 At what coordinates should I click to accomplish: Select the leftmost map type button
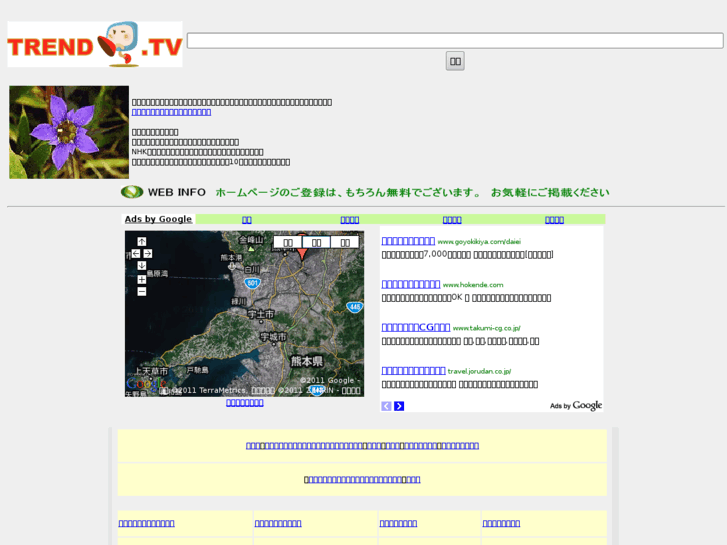coord(288,242)
